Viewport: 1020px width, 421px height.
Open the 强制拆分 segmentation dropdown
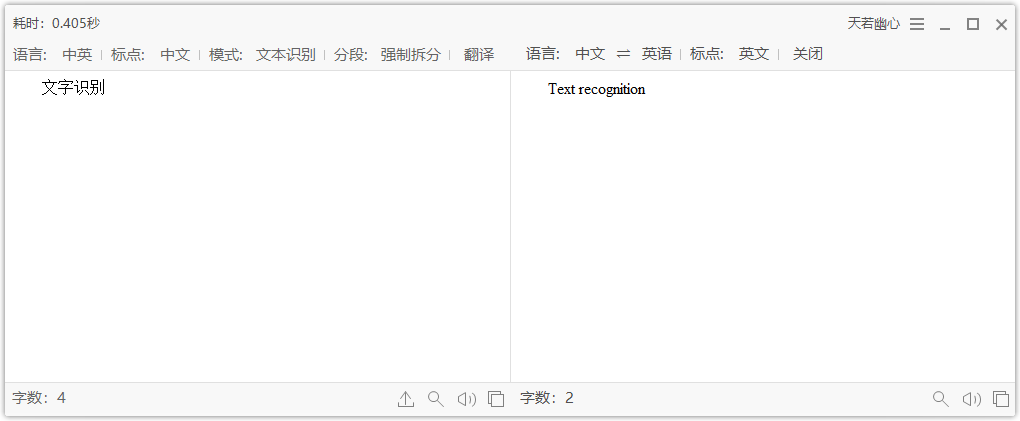tap(410, 54)
